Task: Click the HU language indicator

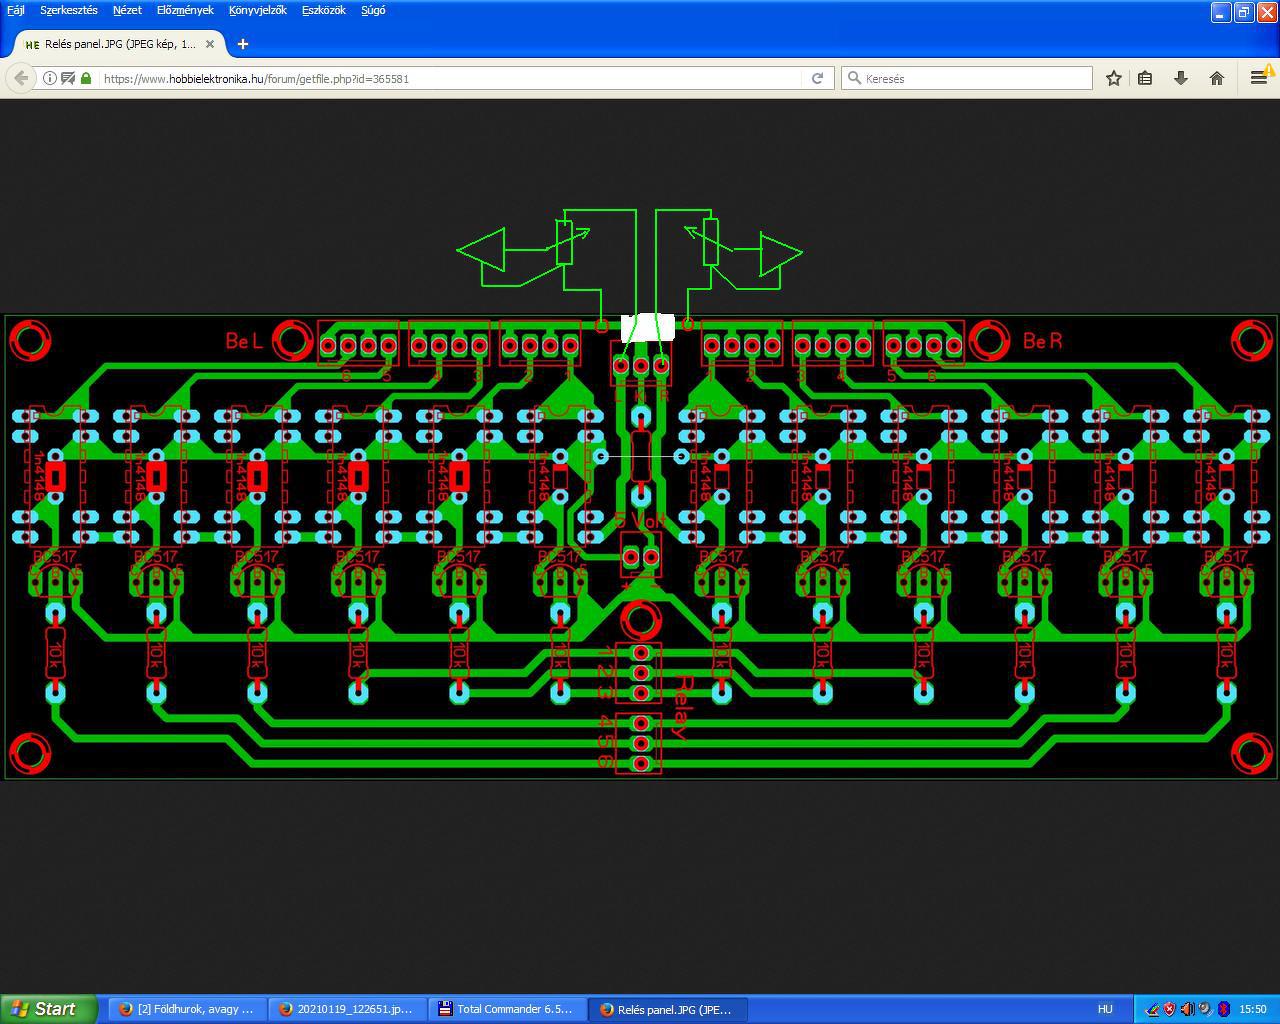Action: (x=1105, y=1009)
